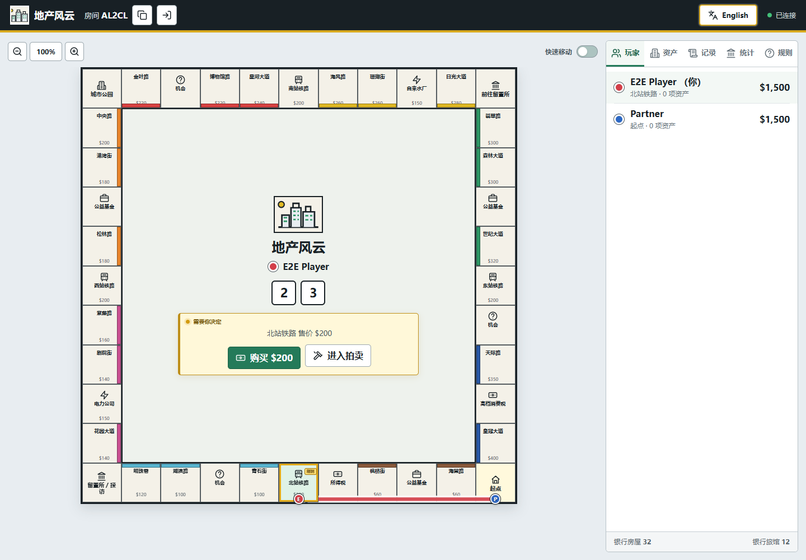The image size is (806, 560).
Task: Select the 公益基金 tile beside 所得税 row
Action: (417, 483)
